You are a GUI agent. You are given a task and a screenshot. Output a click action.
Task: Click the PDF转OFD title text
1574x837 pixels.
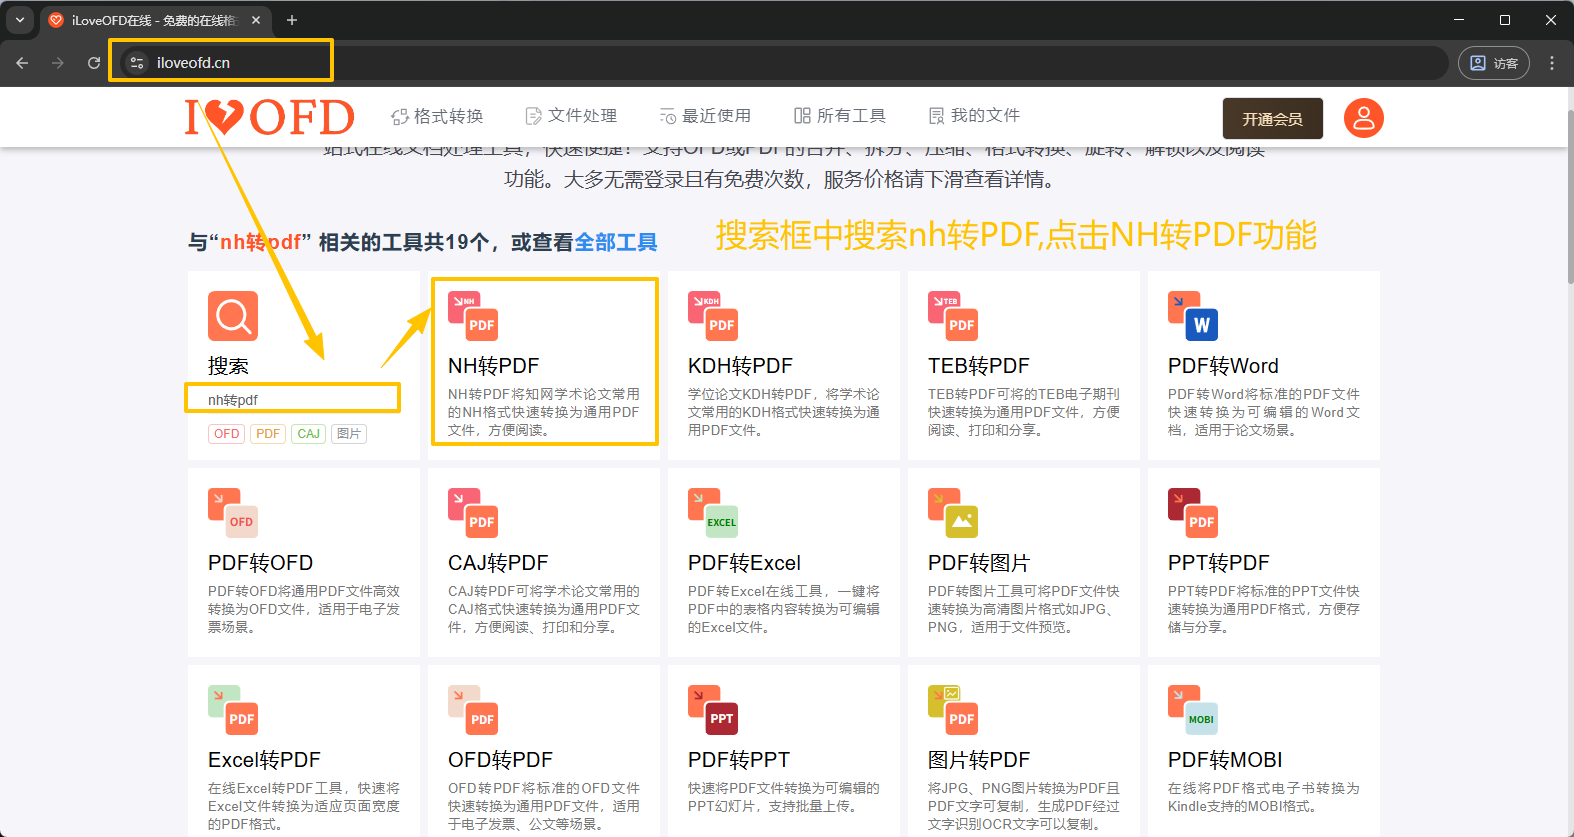261,563
